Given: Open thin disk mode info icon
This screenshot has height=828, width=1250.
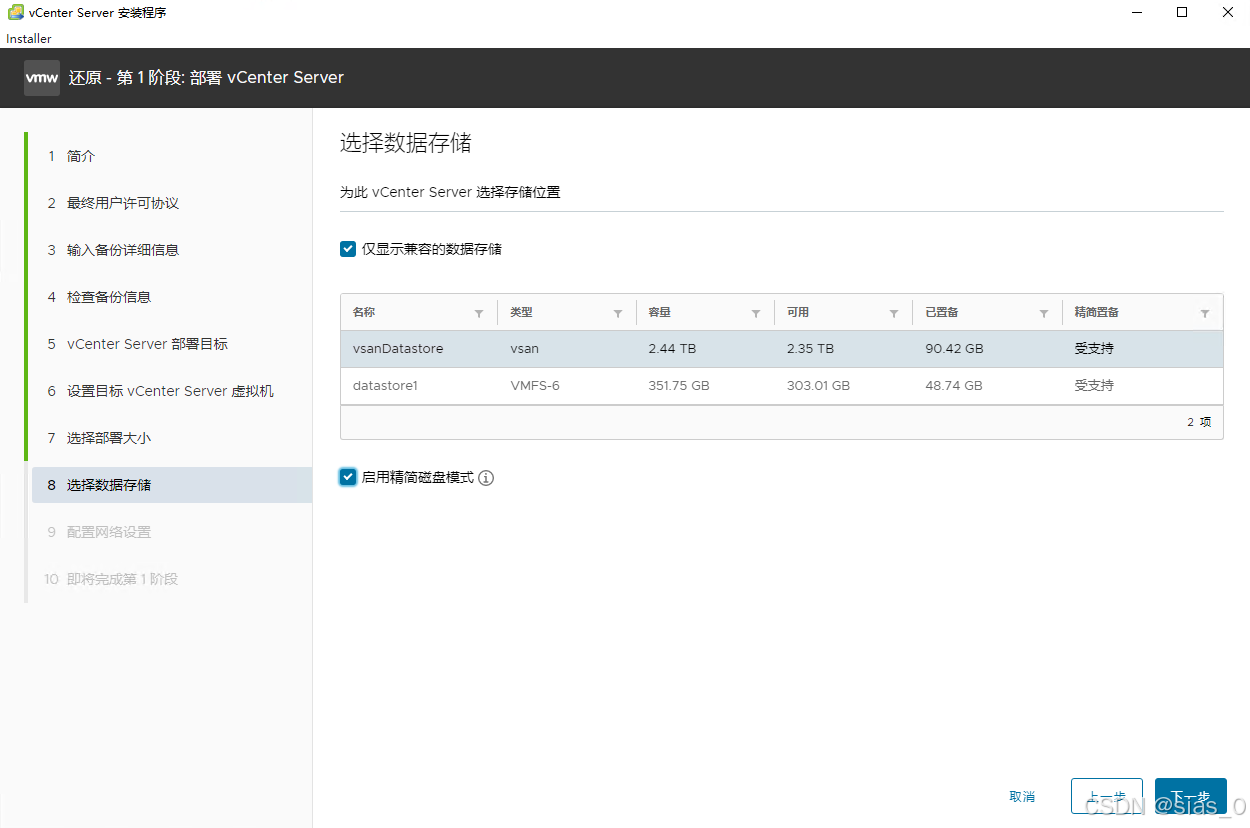Looking at the screenshot, I should pos(486,478).
